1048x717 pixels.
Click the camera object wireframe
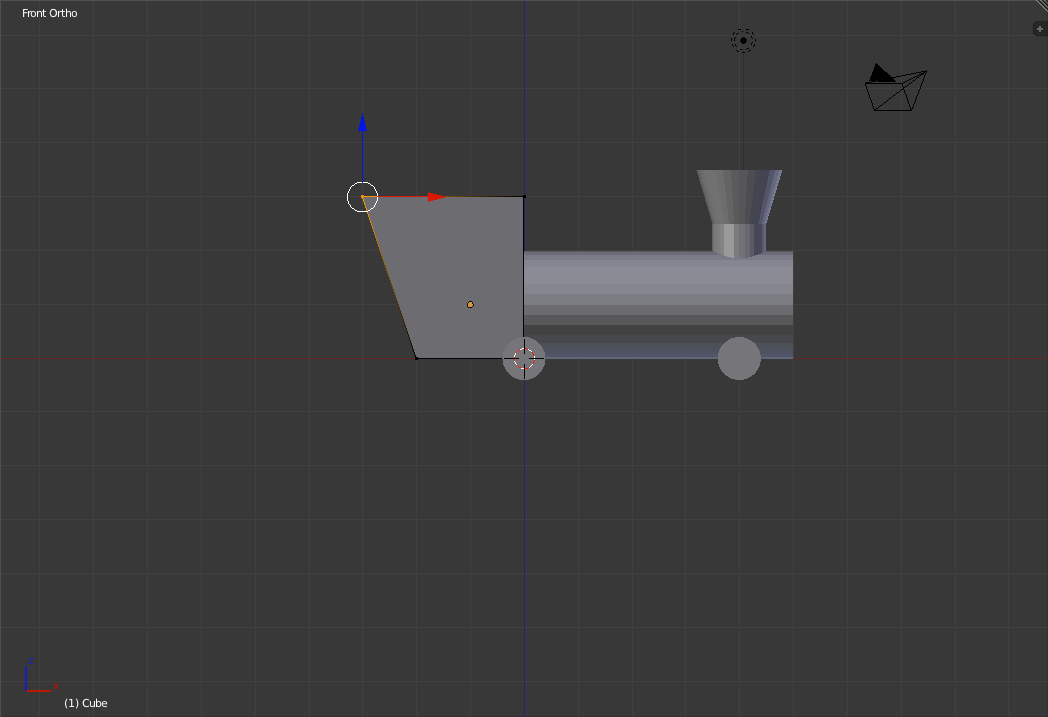(896, 88)
